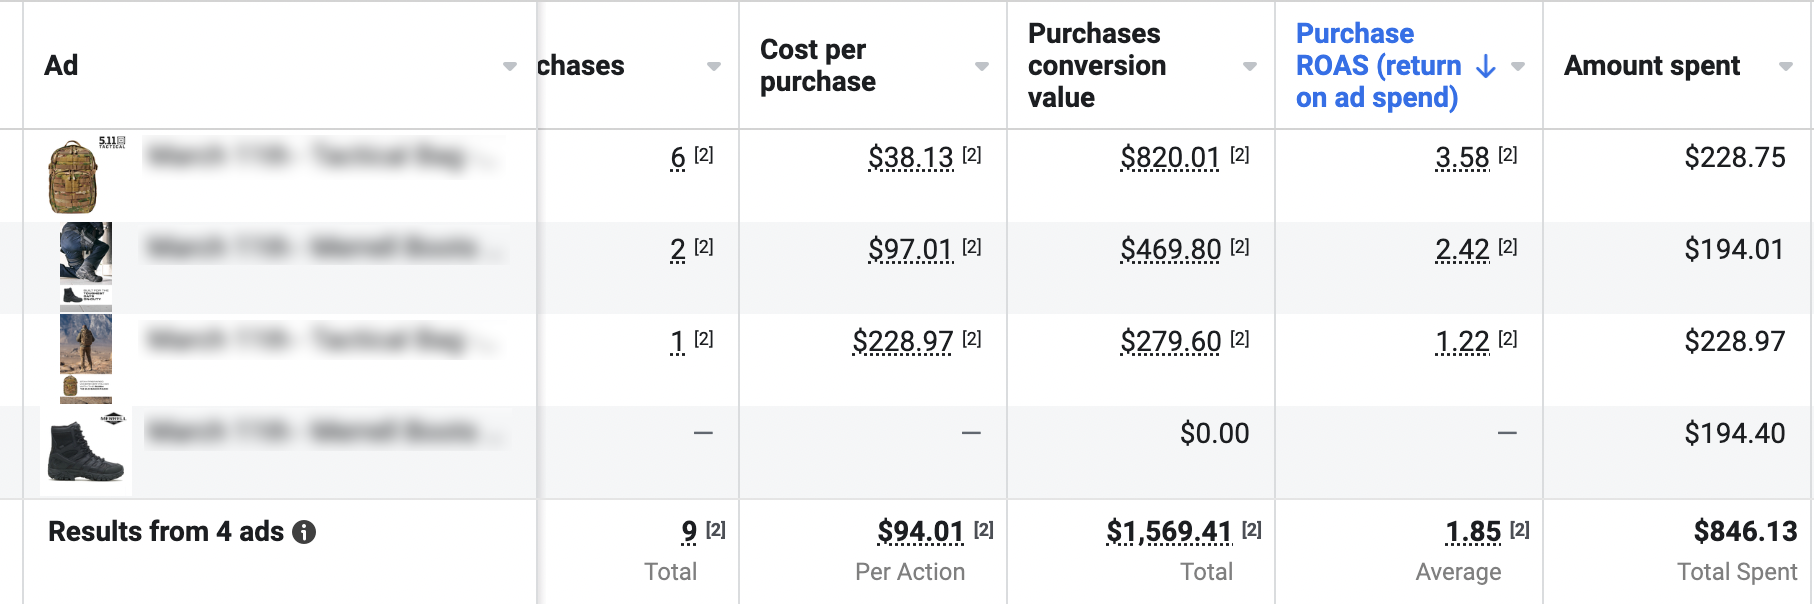Click the footnote [2] next to $469.80
Screen dimensions: 1814x604
point(1240,247)
